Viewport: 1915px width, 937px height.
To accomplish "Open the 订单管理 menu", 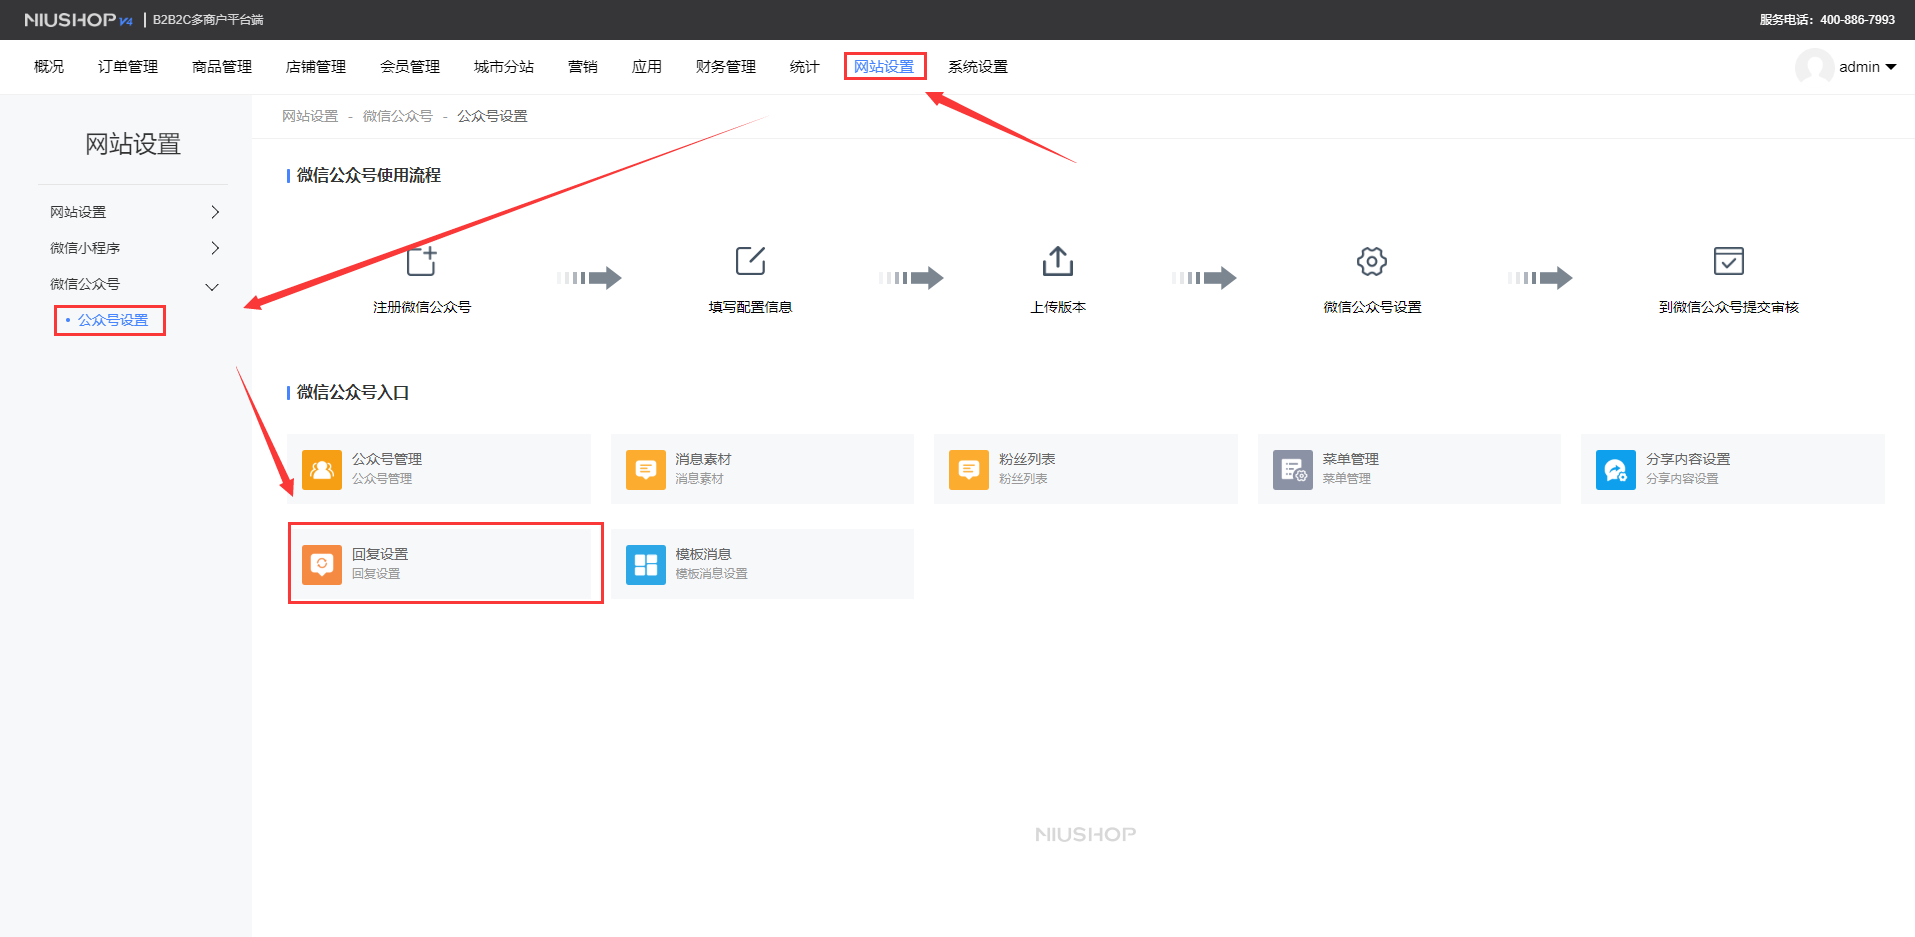I will tap(128, 67).
